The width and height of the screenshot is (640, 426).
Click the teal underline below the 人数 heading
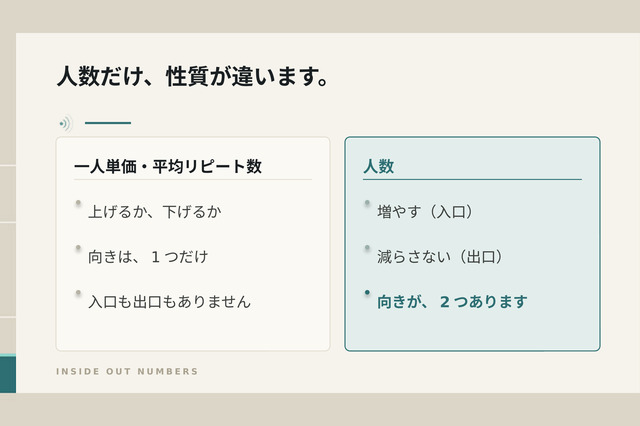coord(472,179)
